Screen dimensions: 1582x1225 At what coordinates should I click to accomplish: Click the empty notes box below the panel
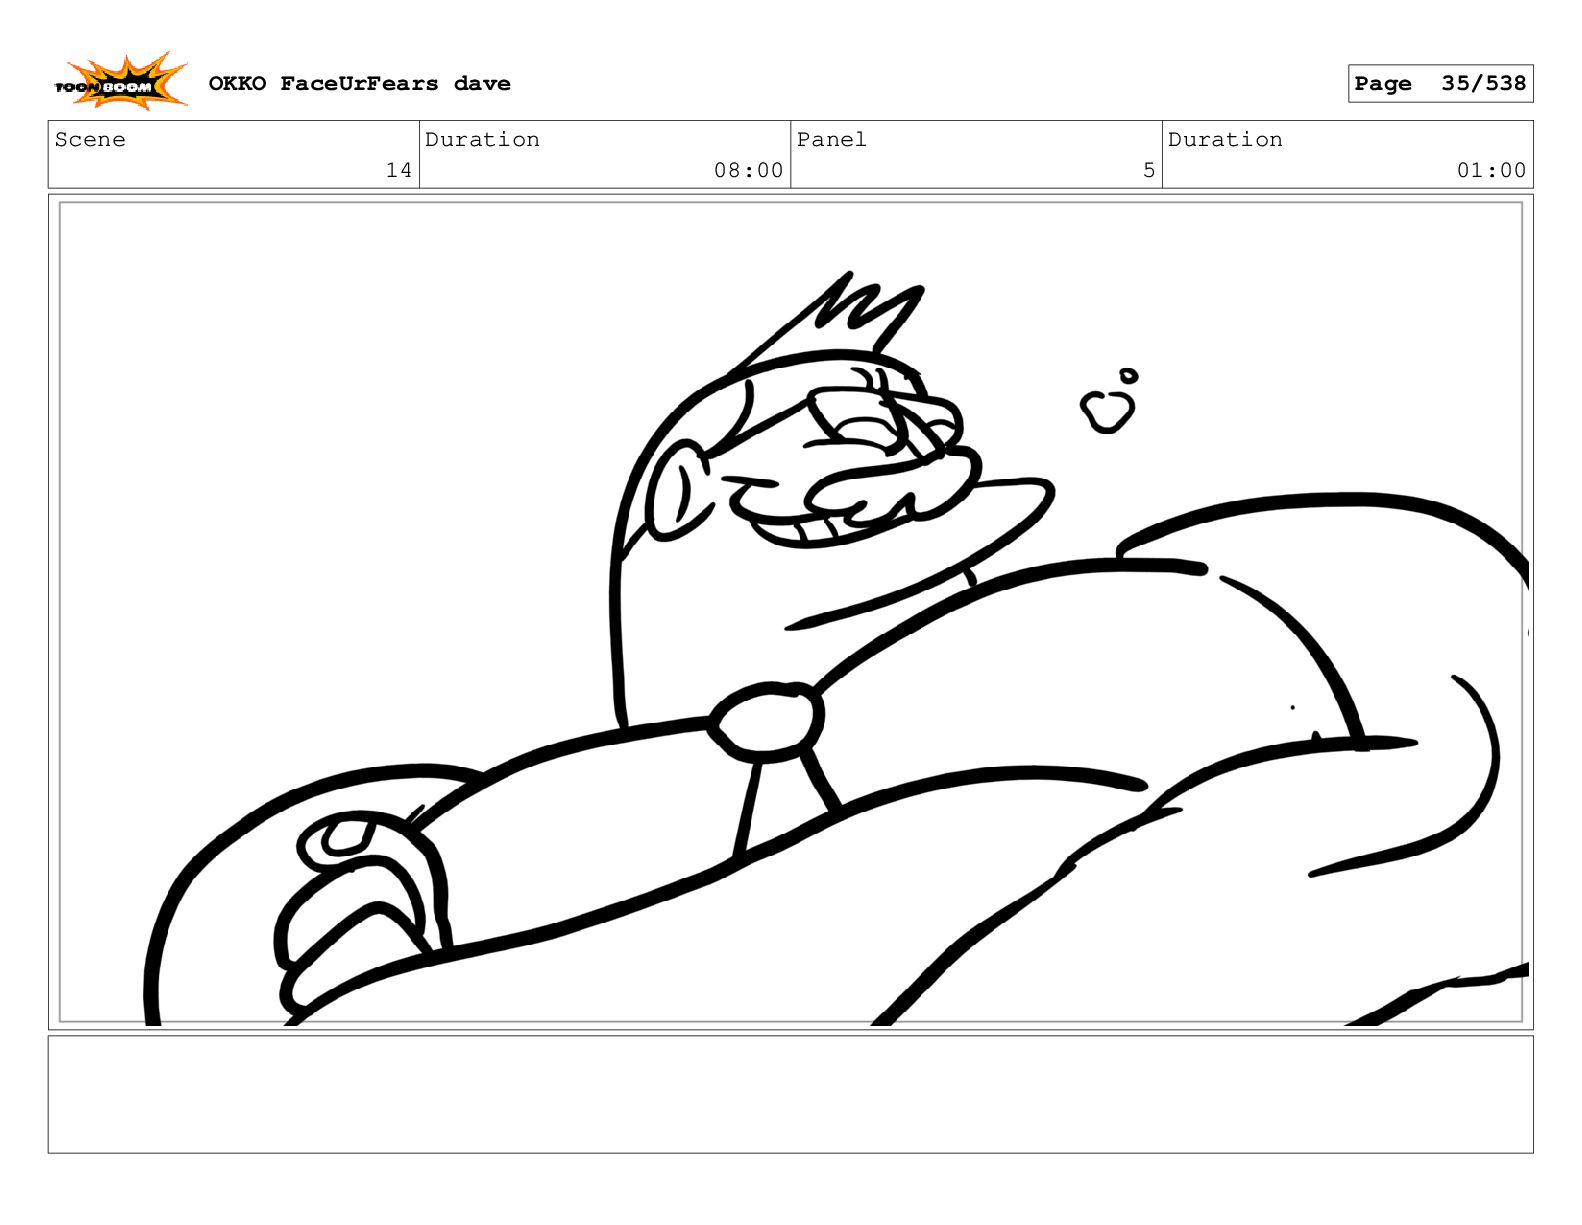click(x=791, y=1094)
